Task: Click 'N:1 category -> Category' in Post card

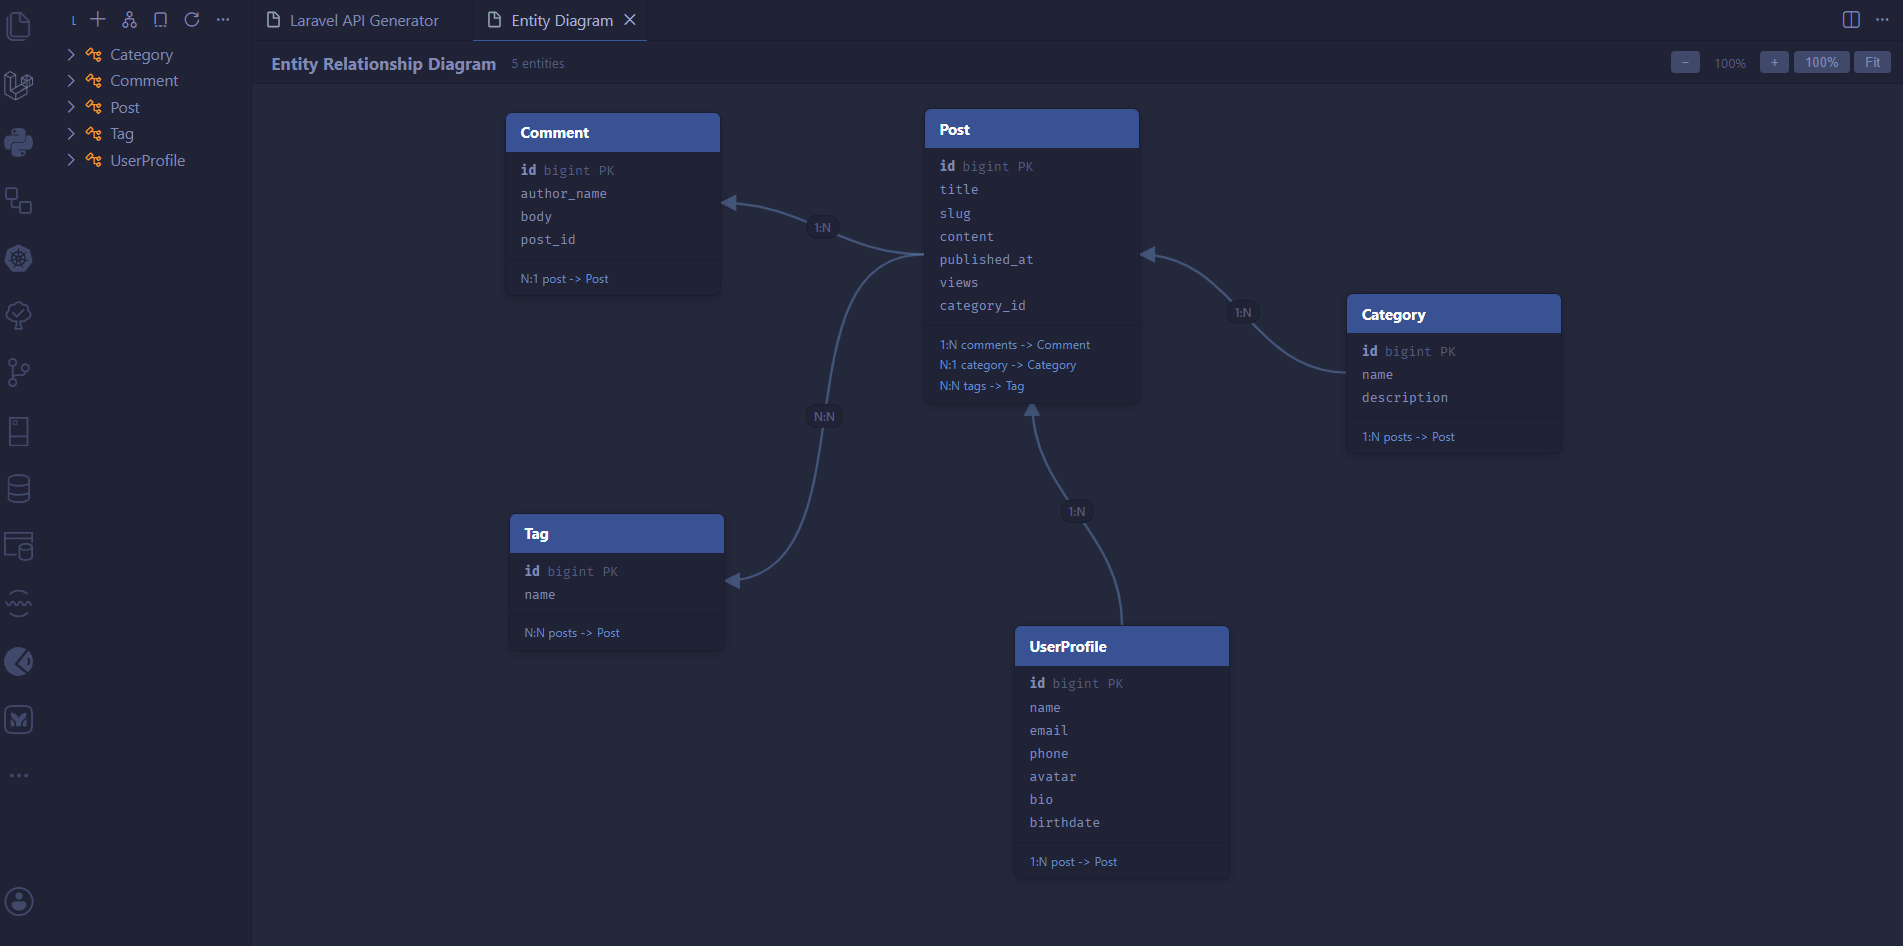Action: tap(1008, 365)
